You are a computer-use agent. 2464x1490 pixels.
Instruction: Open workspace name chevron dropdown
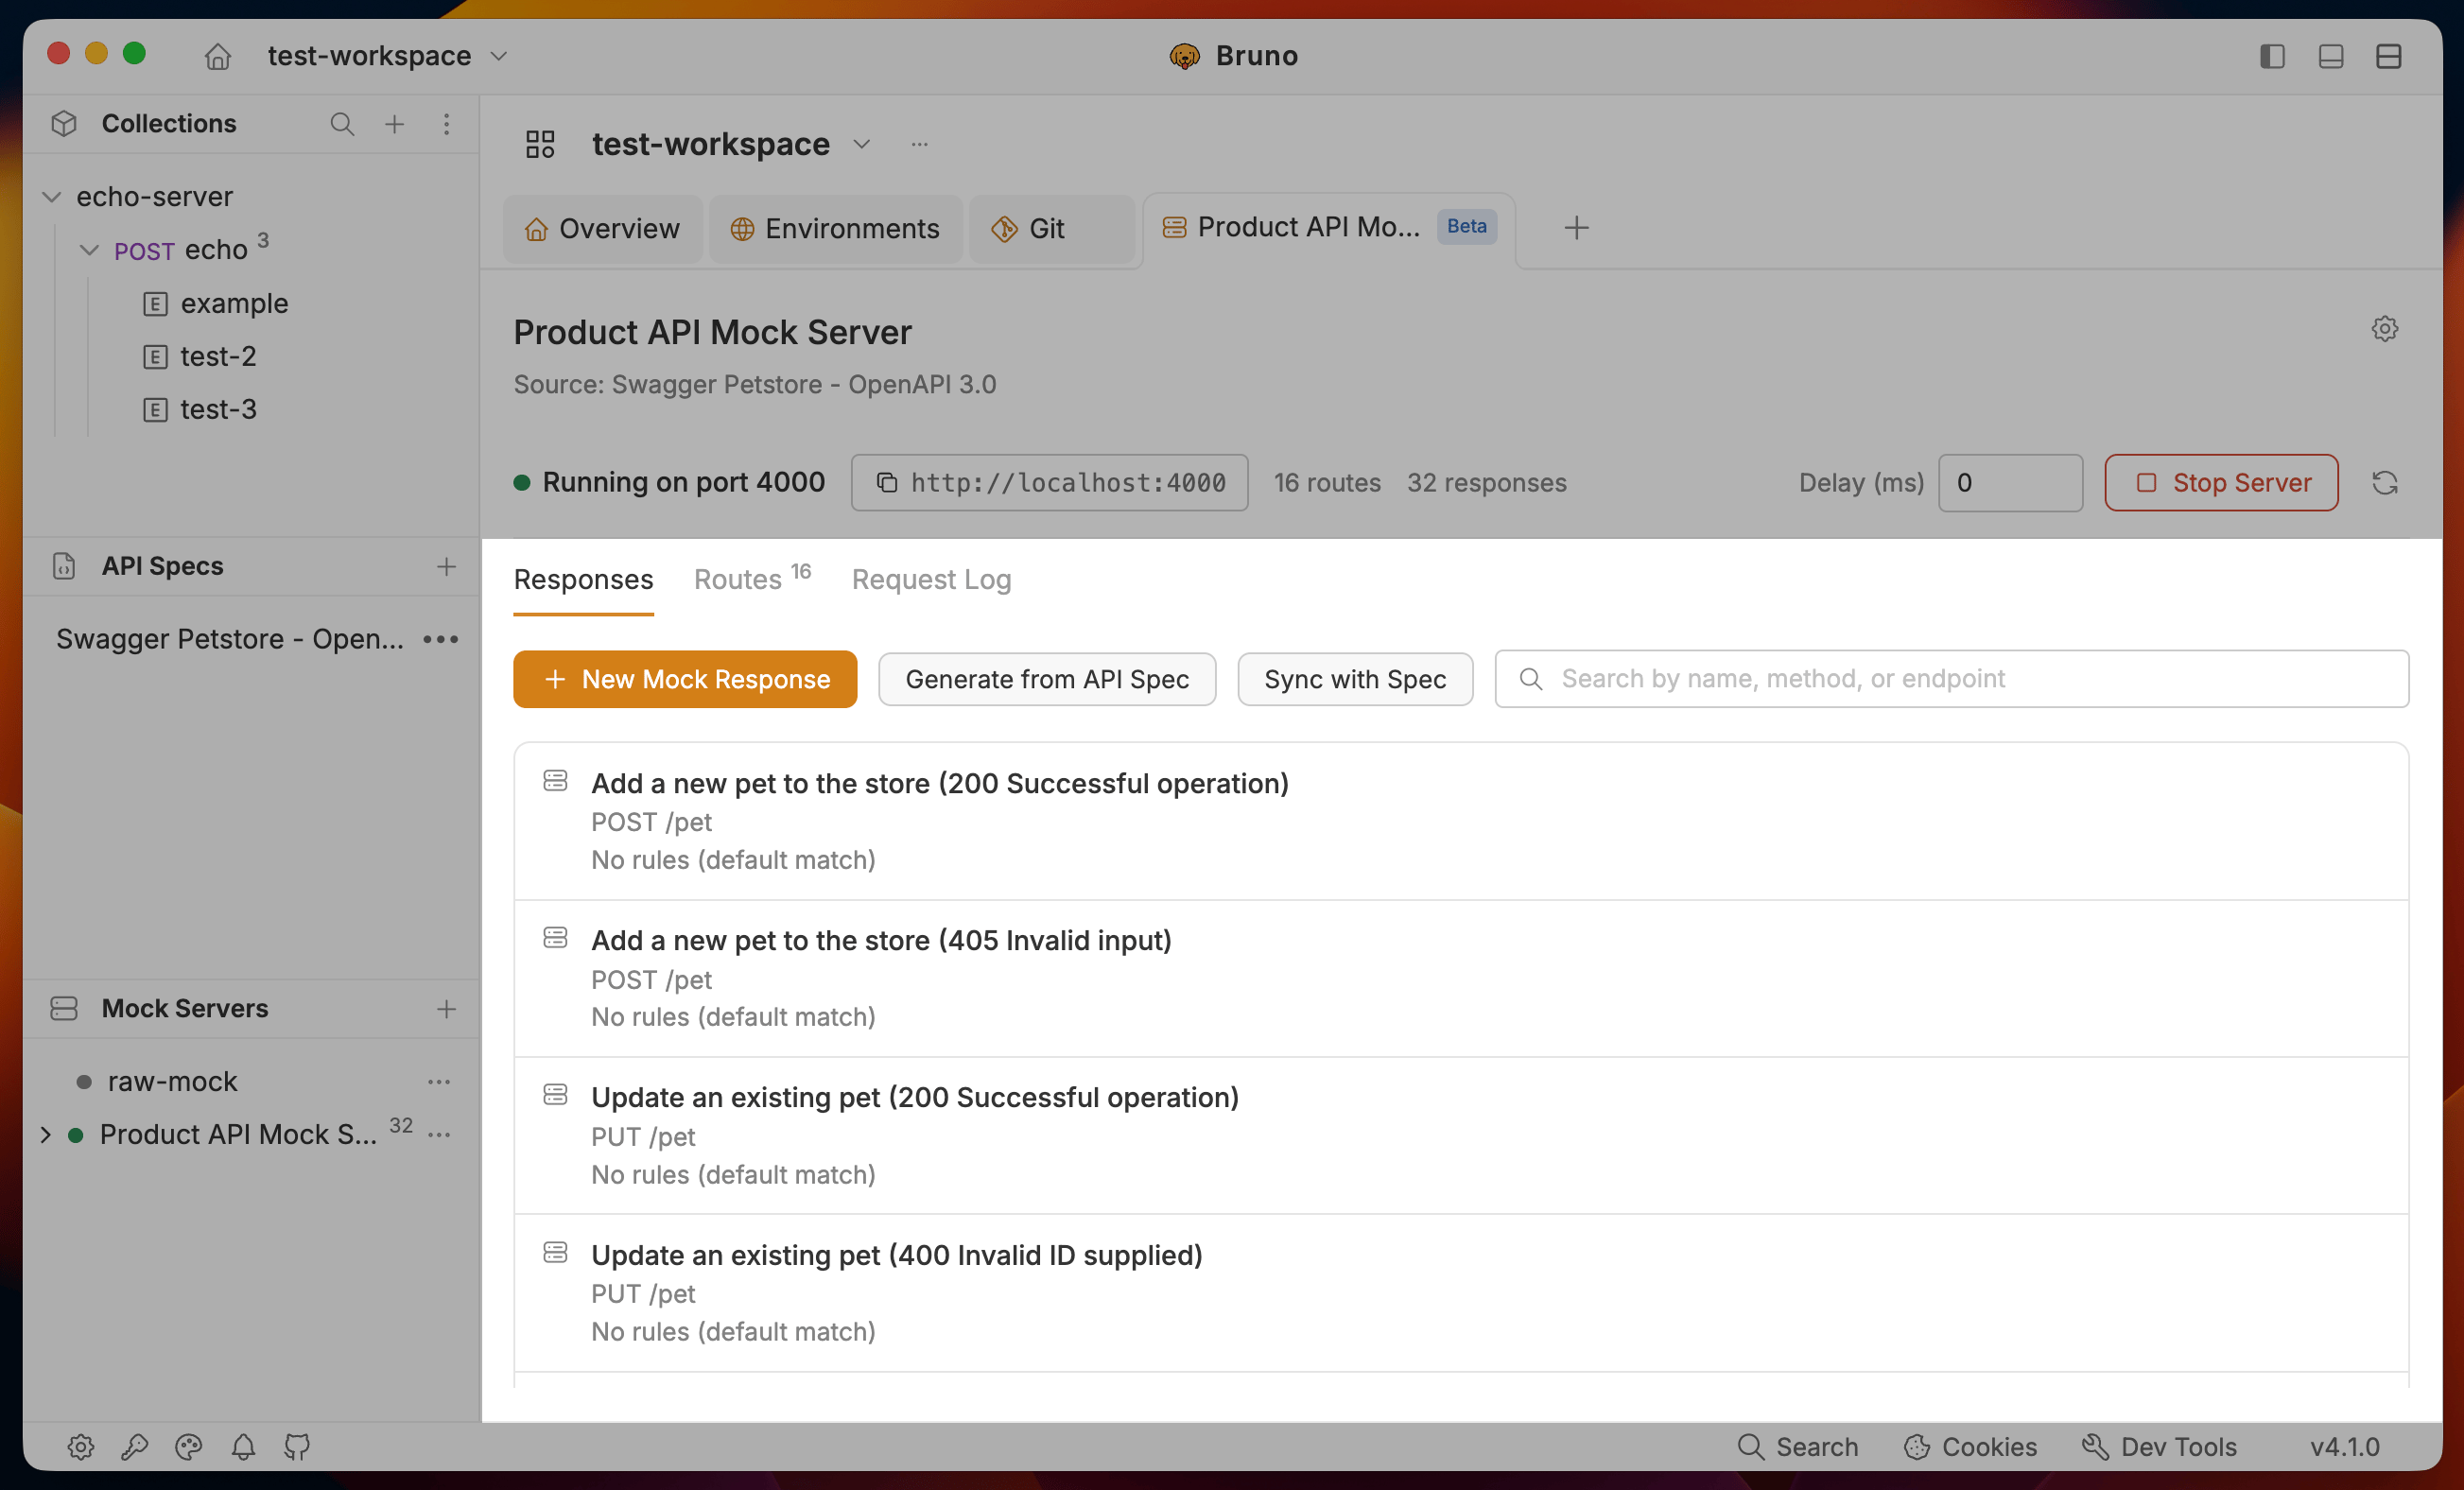[862, 145]
